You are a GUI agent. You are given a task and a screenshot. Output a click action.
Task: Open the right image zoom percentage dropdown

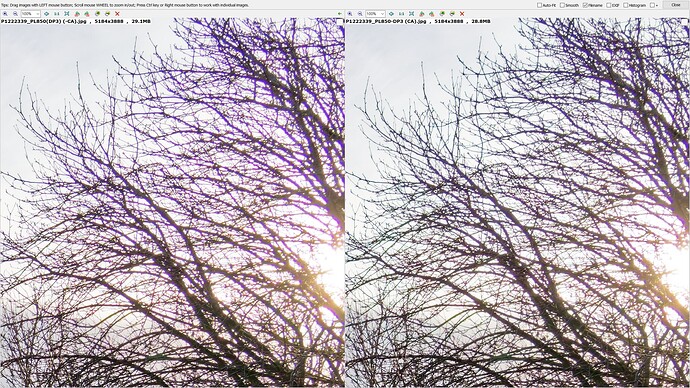[375, 14]
